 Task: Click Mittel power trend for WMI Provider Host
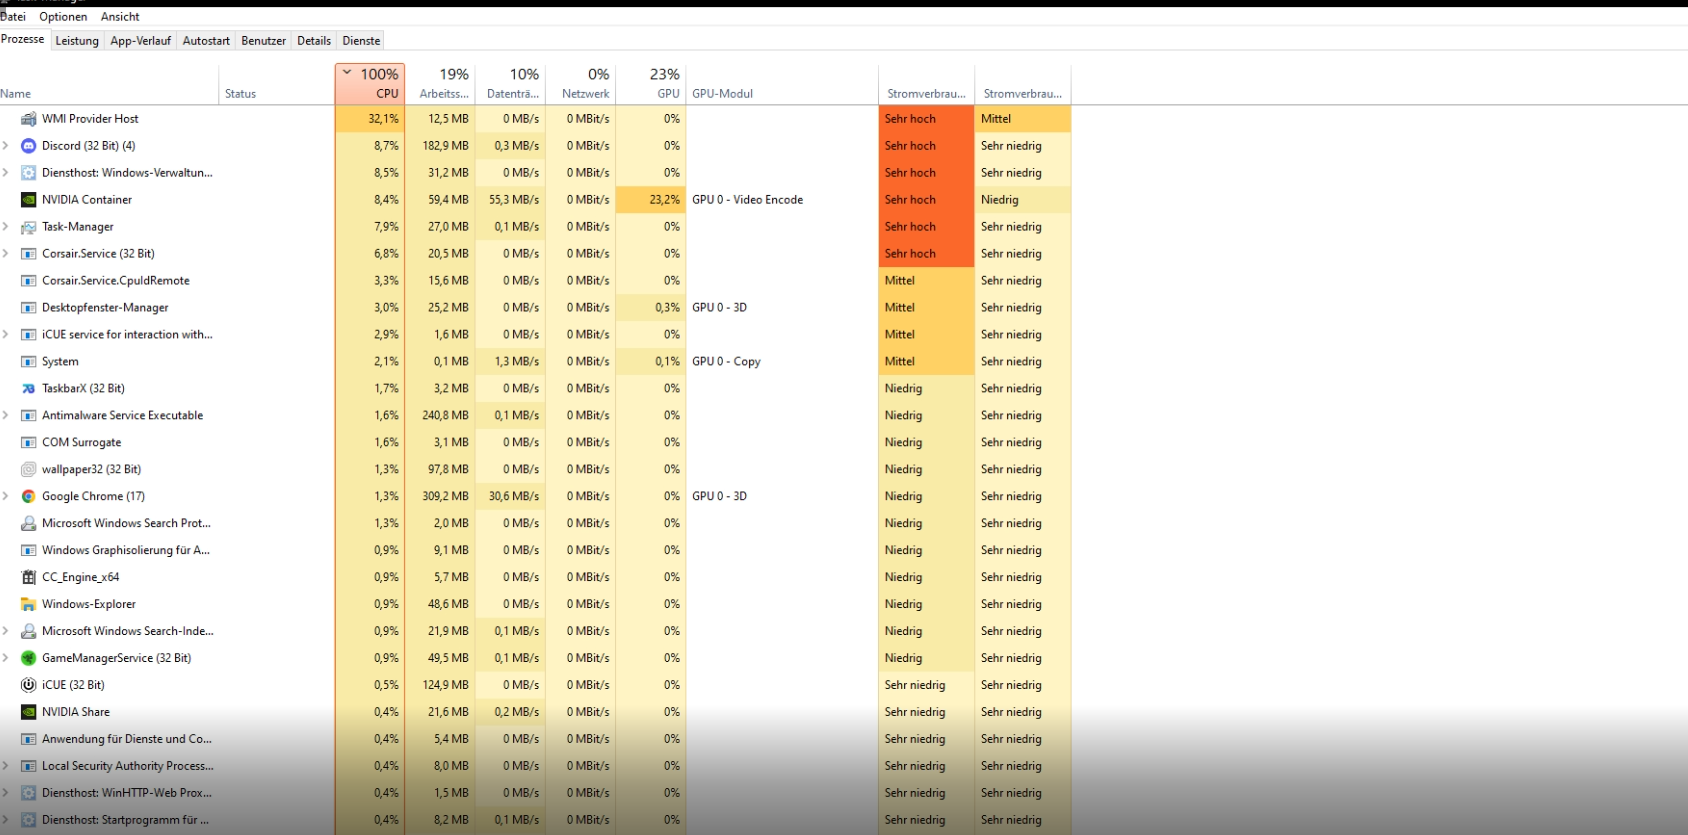[1023, 119]
